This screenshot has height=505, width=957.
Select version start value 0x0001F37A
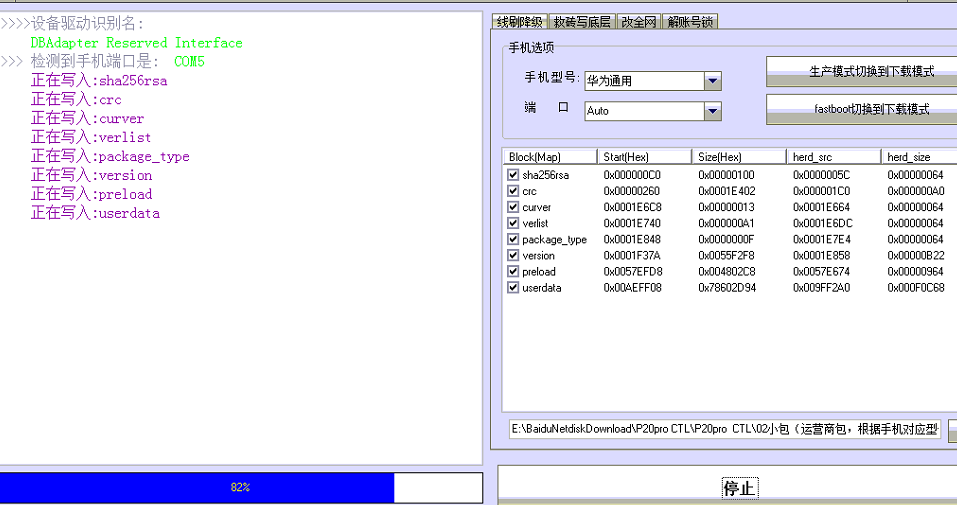pos(632,255)
